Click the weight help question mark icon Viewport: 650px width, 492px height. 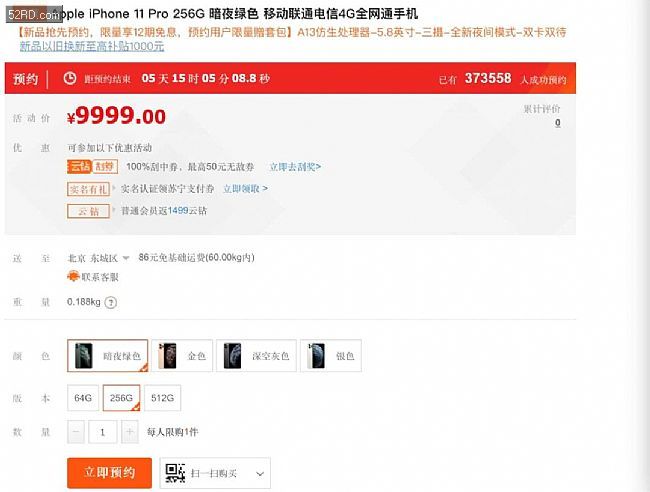(x=111, y=303)
